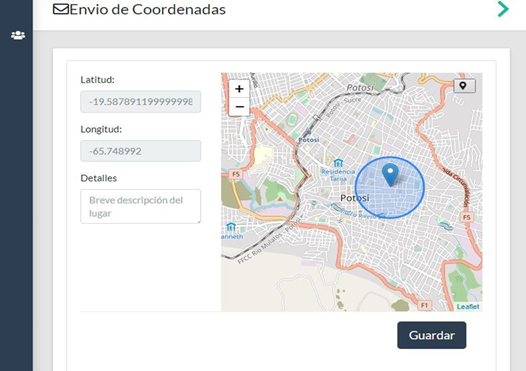Image resolution: width=526 pixels, height=371 pixels.
Task: Click the Residencia Tarija museum icon
Action: pyautogui.click(x=338, y=163)
